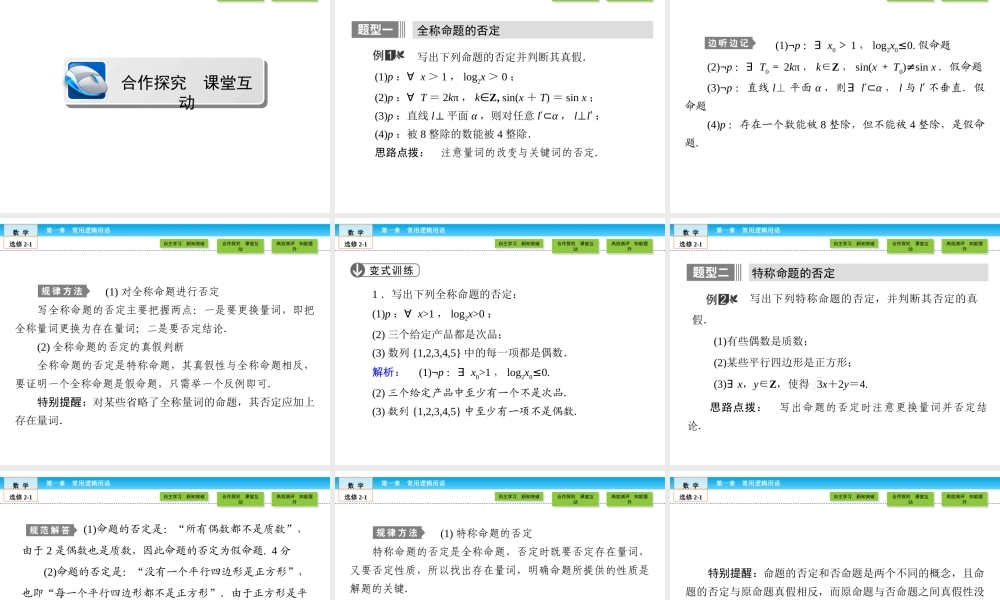Click the 选修2-1 label in the slide corner
Viewport: 1000px width, 600px height.
click(x=18, y=243)
